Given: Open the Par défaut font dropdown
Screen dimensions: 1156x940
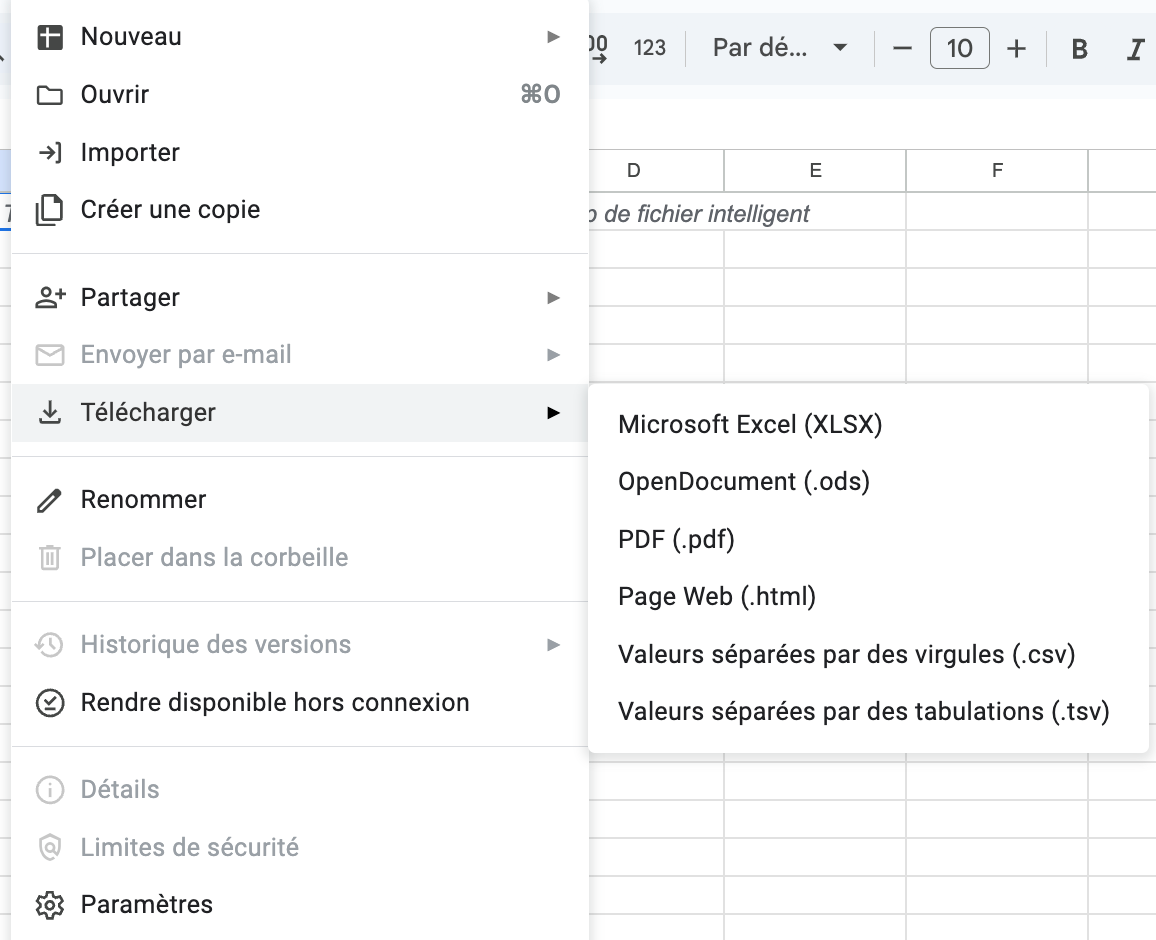Looking at the screenshot, I should 778,47.
